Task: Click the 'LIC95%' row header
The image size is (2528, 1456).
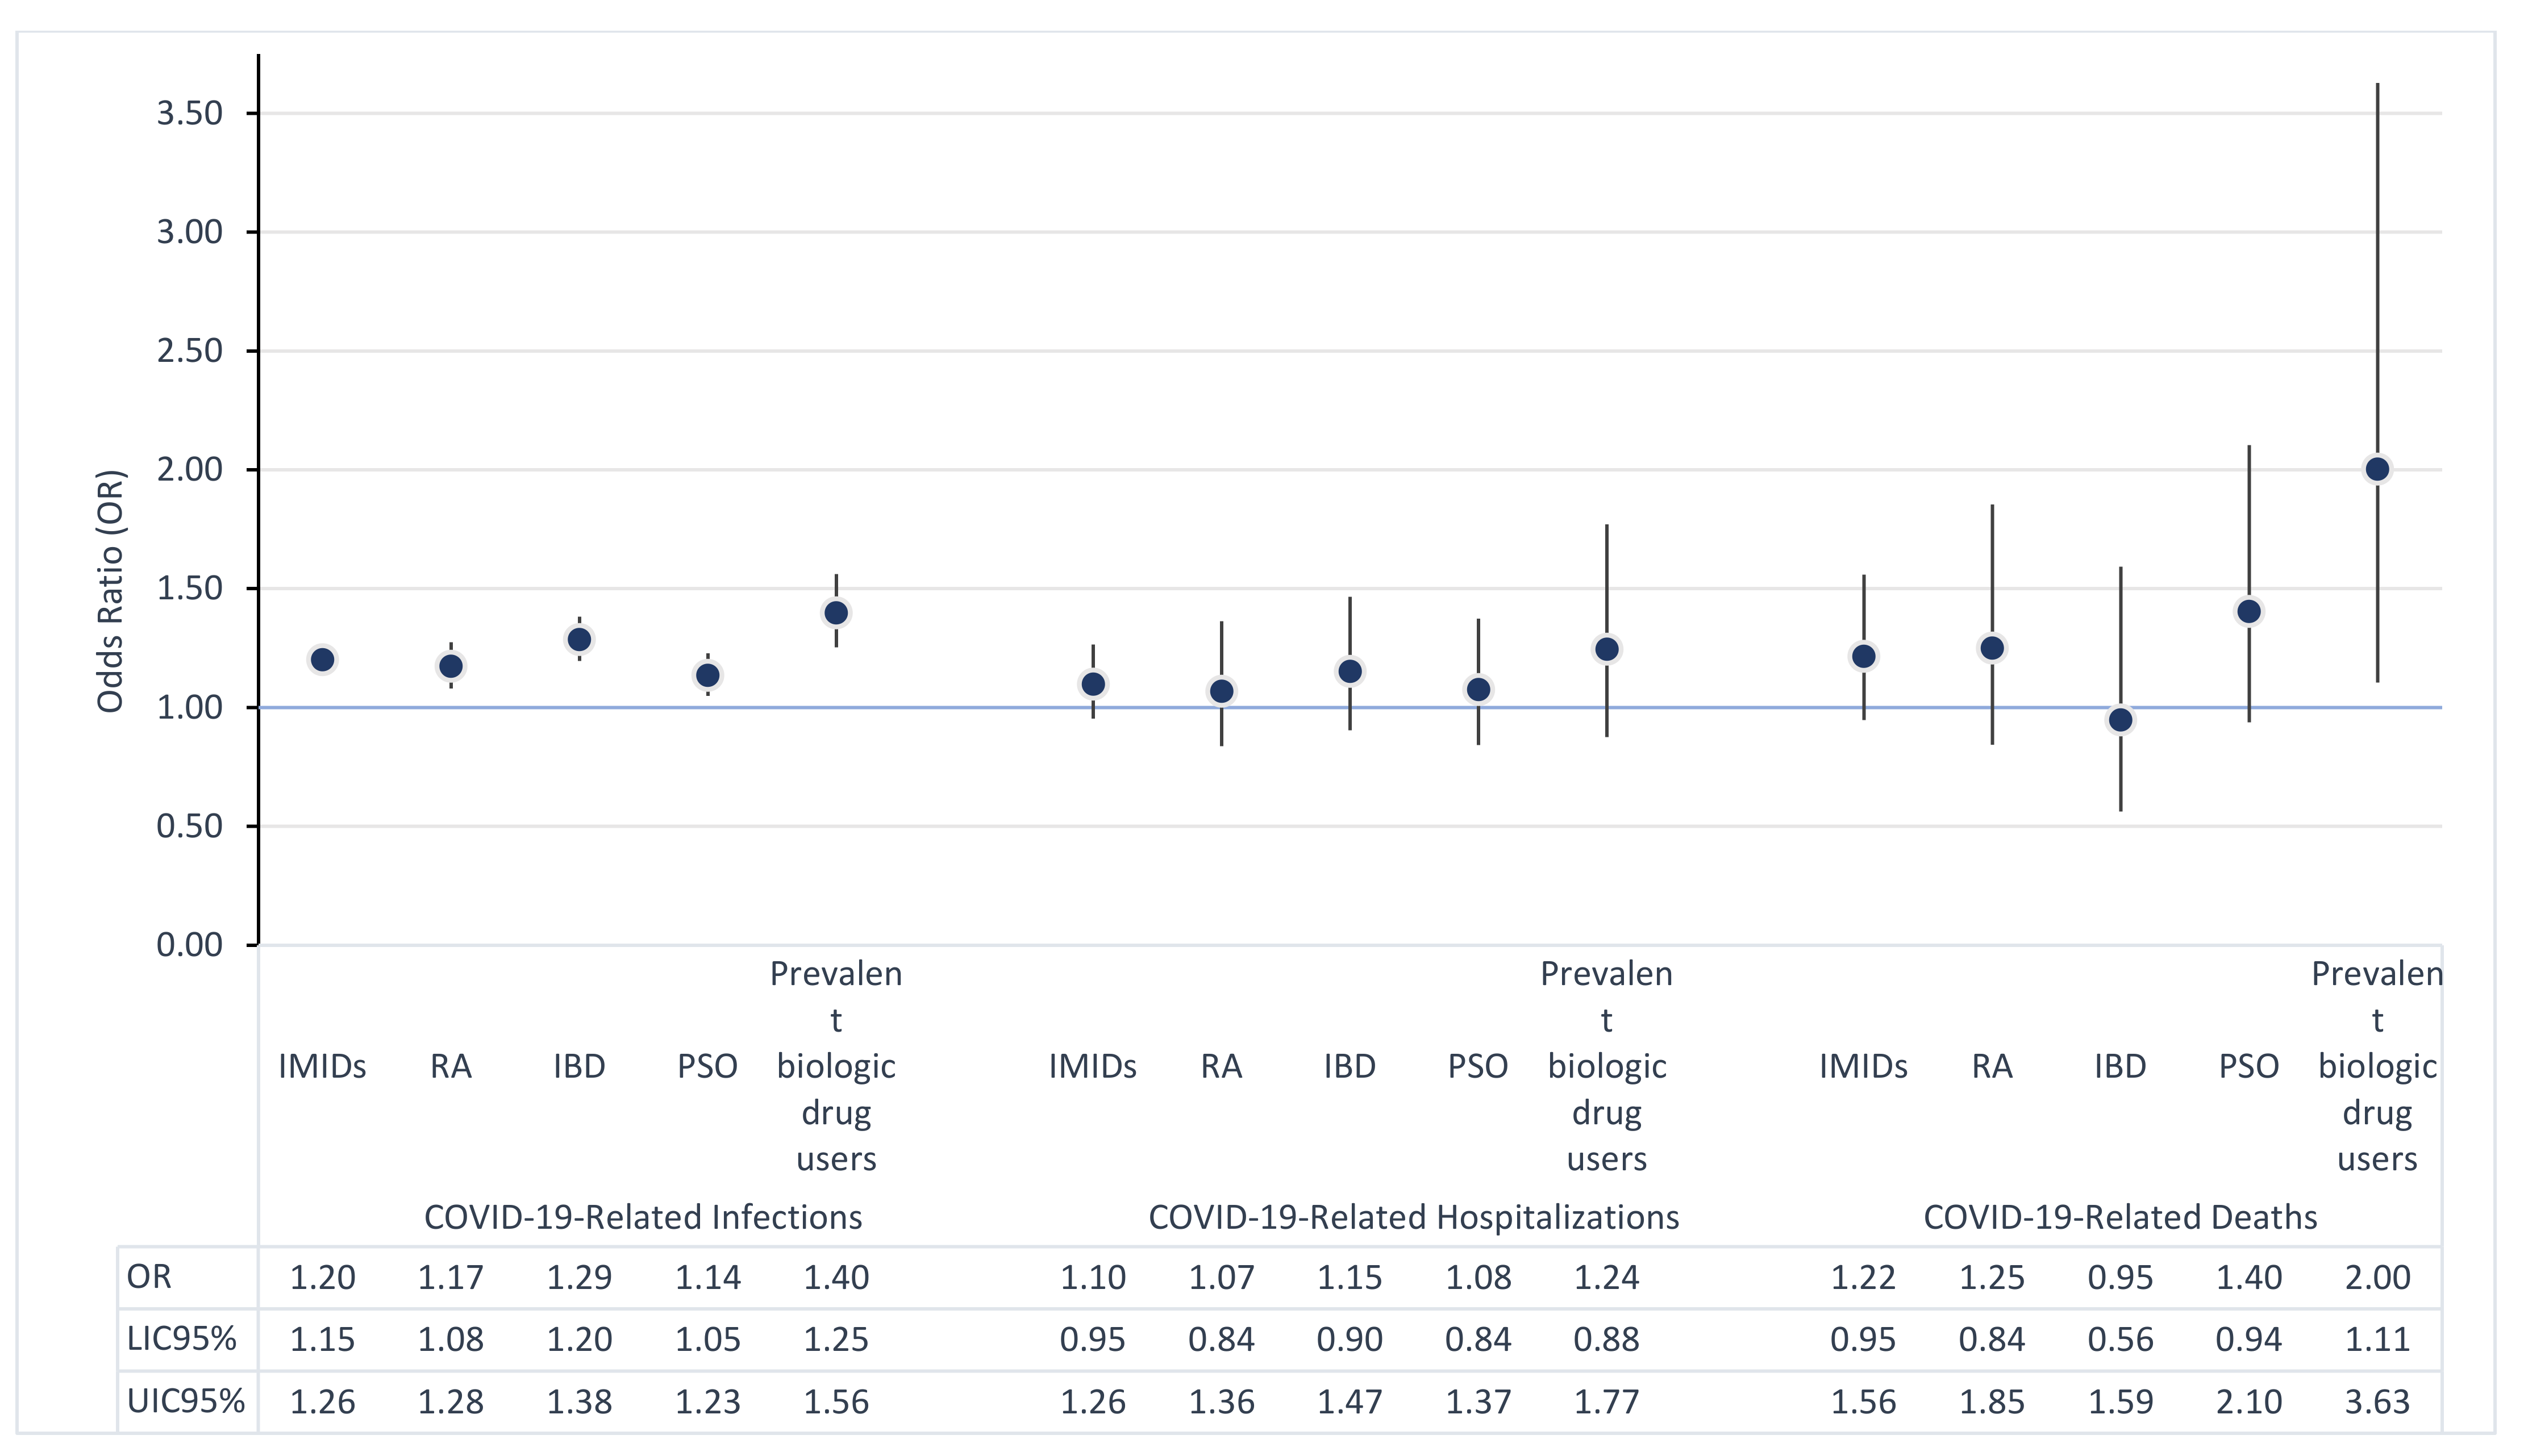Action: [182, 1339]
